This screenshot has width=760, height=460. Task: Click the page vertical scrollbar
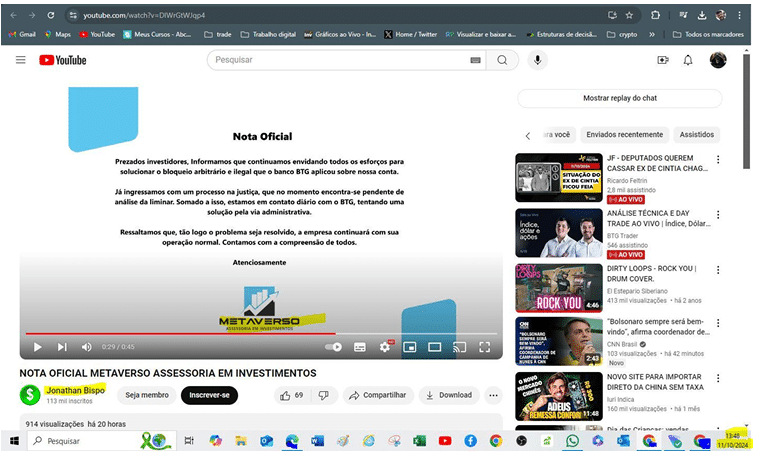tap(747, 111)
